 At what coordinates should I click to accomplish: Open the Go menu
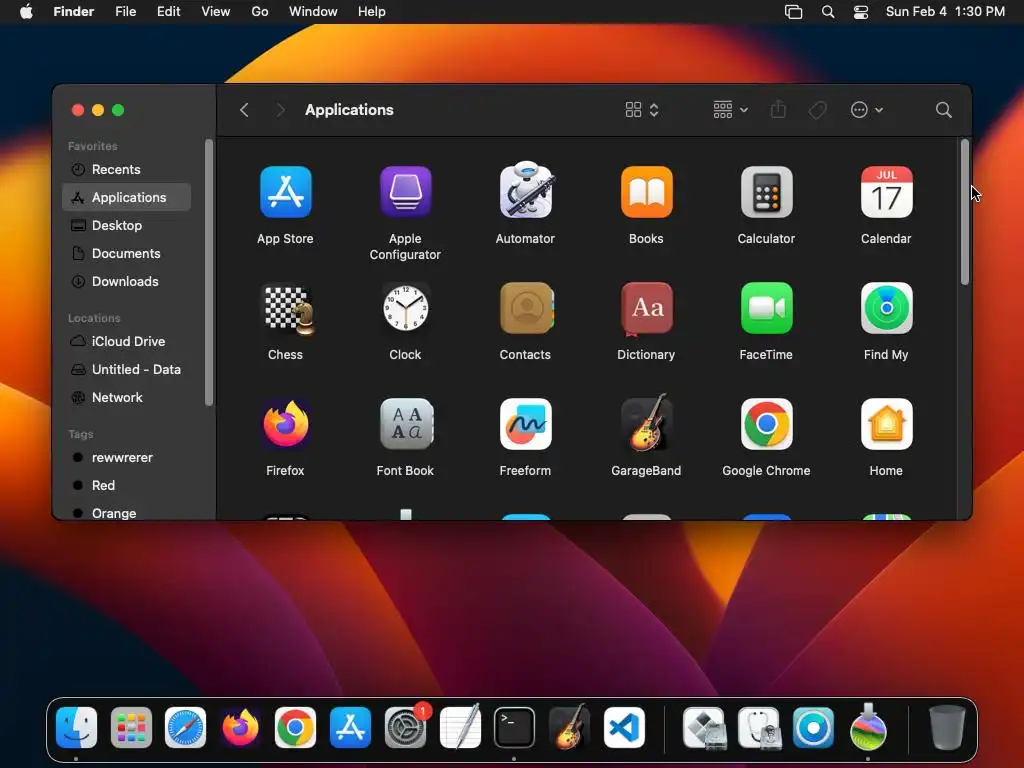pyautogui.click(x=260, y=12)
